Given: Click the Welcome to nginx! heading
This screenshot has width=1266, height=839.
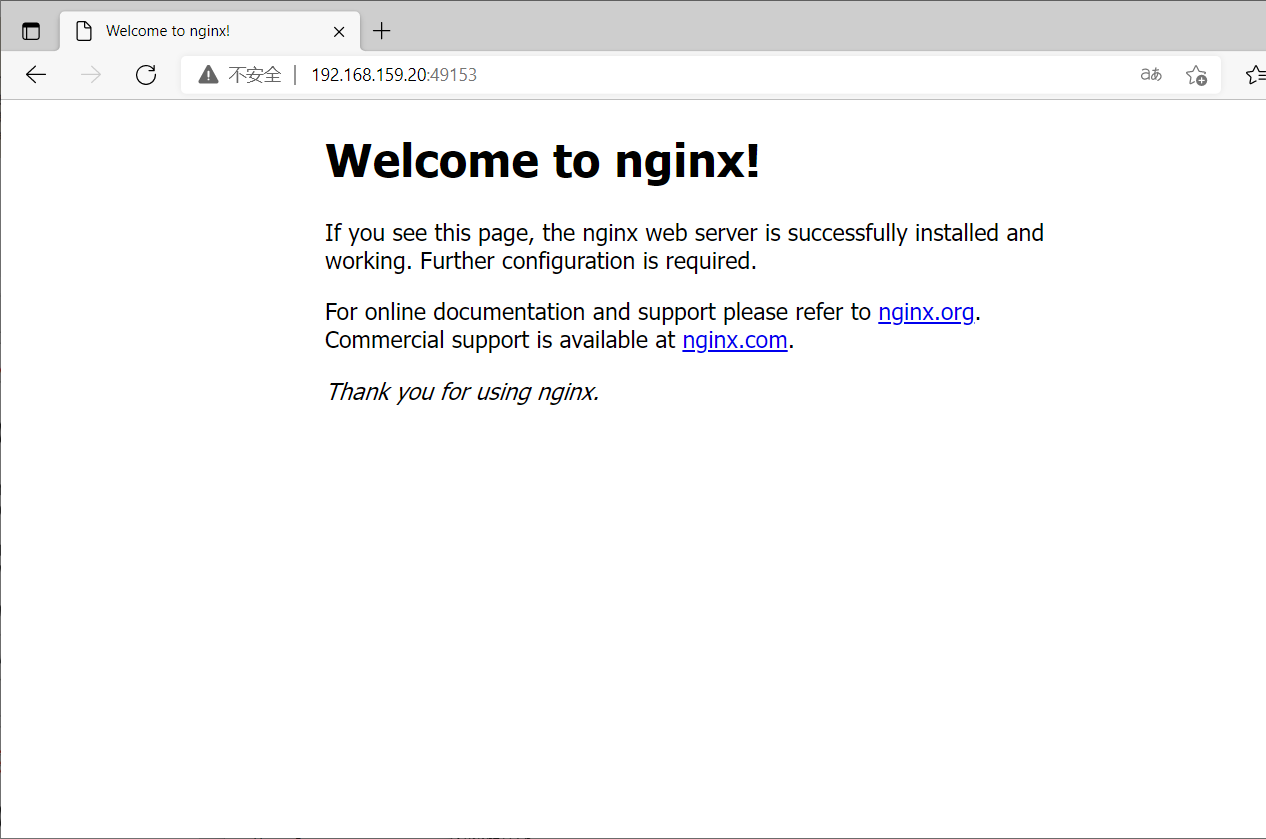Looking at the screenshot, I should click(x=543, y=160).
